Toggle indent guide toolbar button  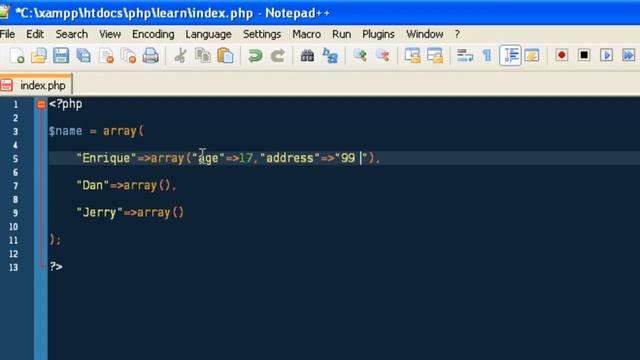510,56
